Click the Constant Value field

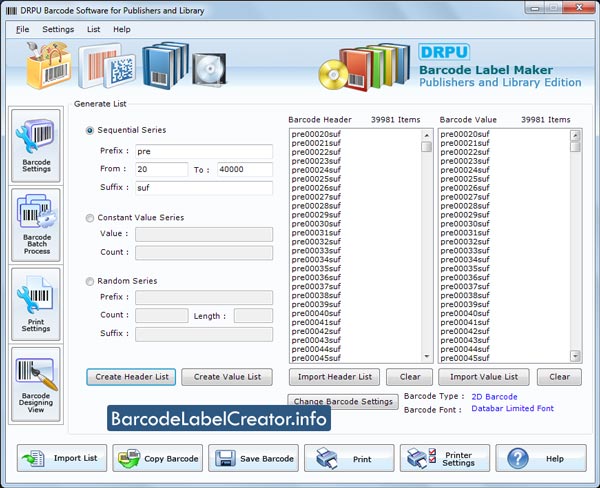point(204,234)
